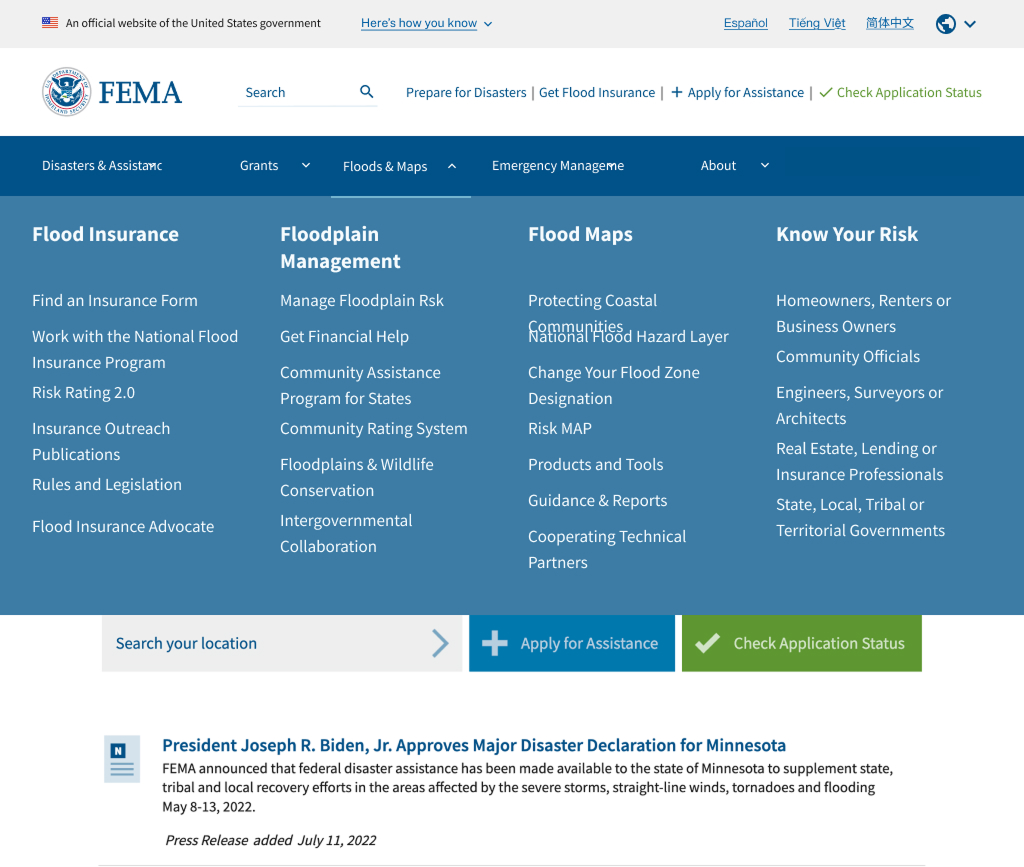Open Intergovernmental Collaboration link
Screen dimensions: 1024x867
[346, 533]
